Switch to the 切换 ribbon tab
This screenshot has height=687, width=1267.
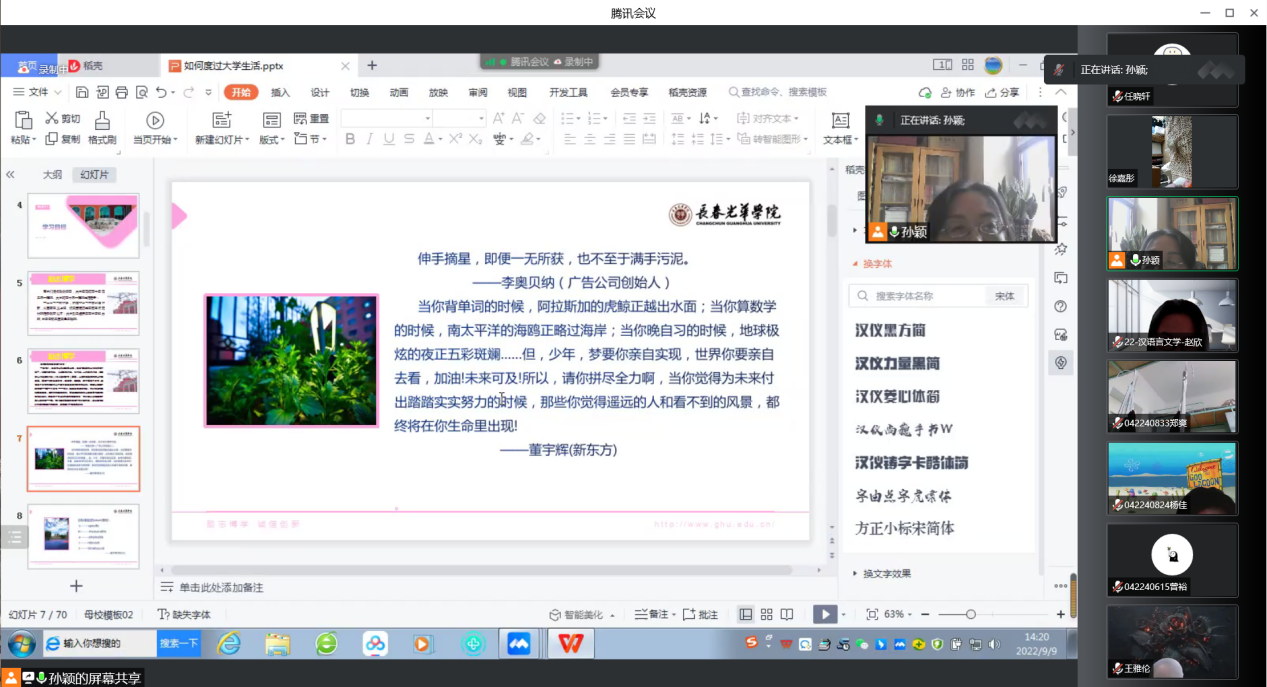click(x=359, y=92)
